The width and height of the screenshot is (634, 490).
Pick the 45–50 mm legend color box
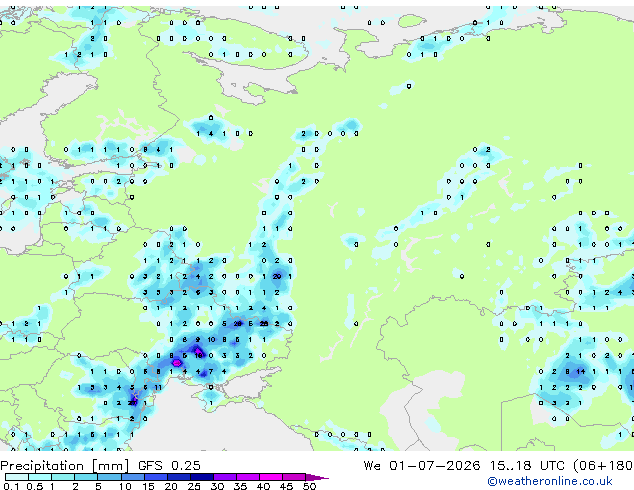coord(294,477)
